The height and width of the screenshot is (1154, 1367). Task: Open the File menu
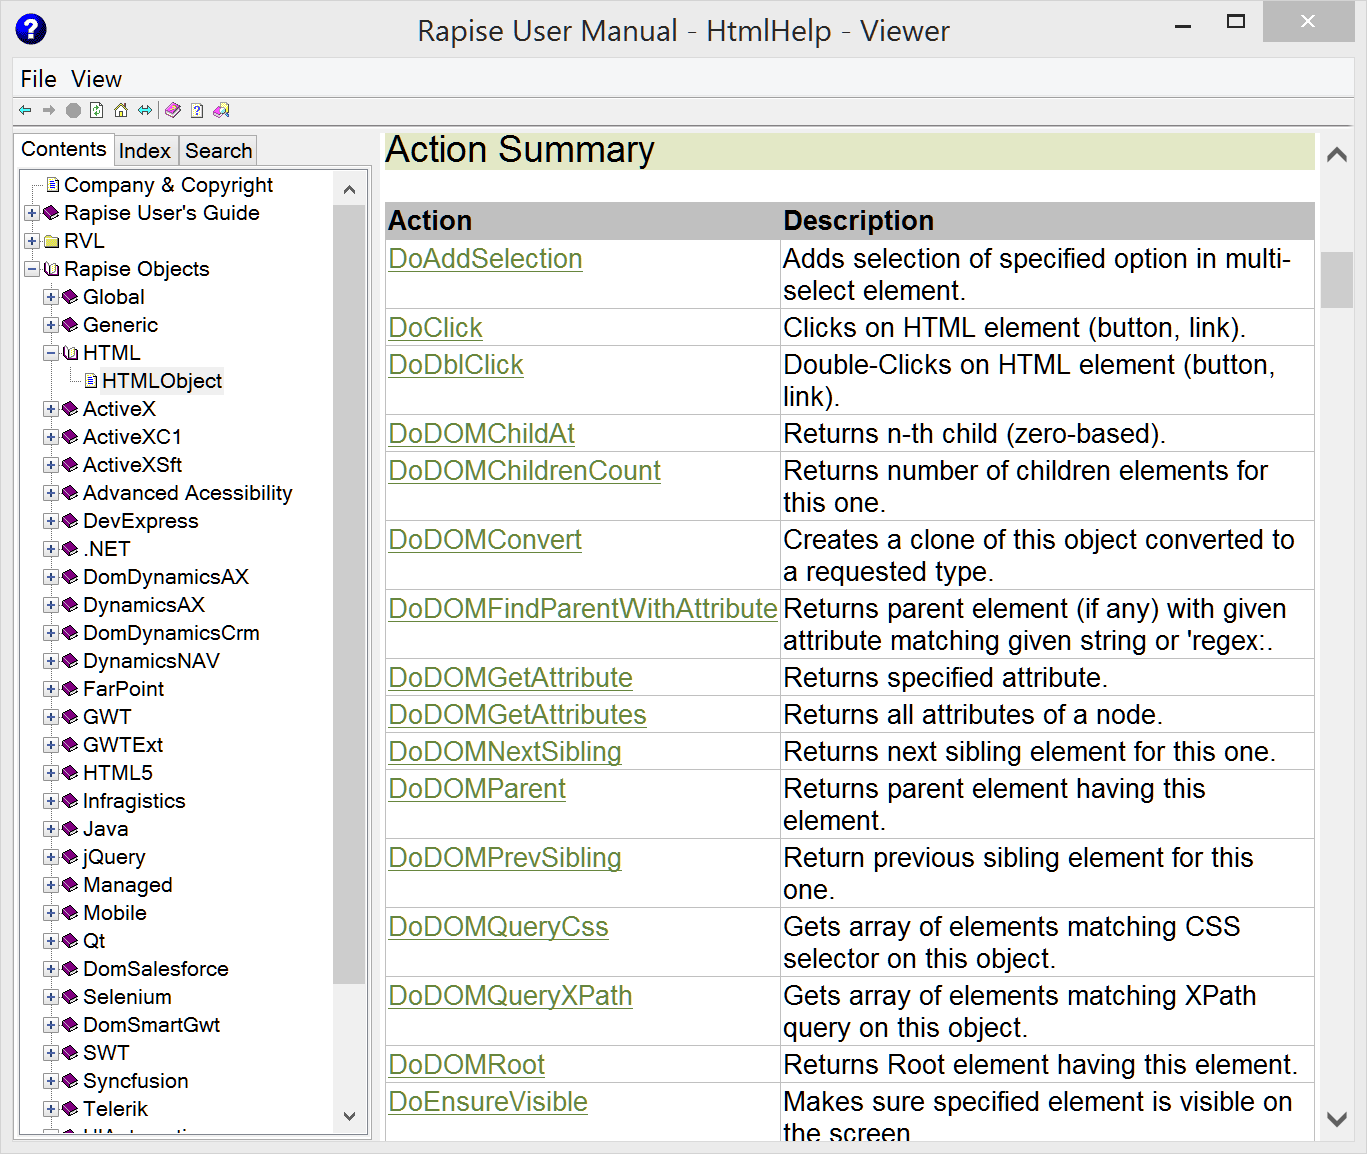38,79
